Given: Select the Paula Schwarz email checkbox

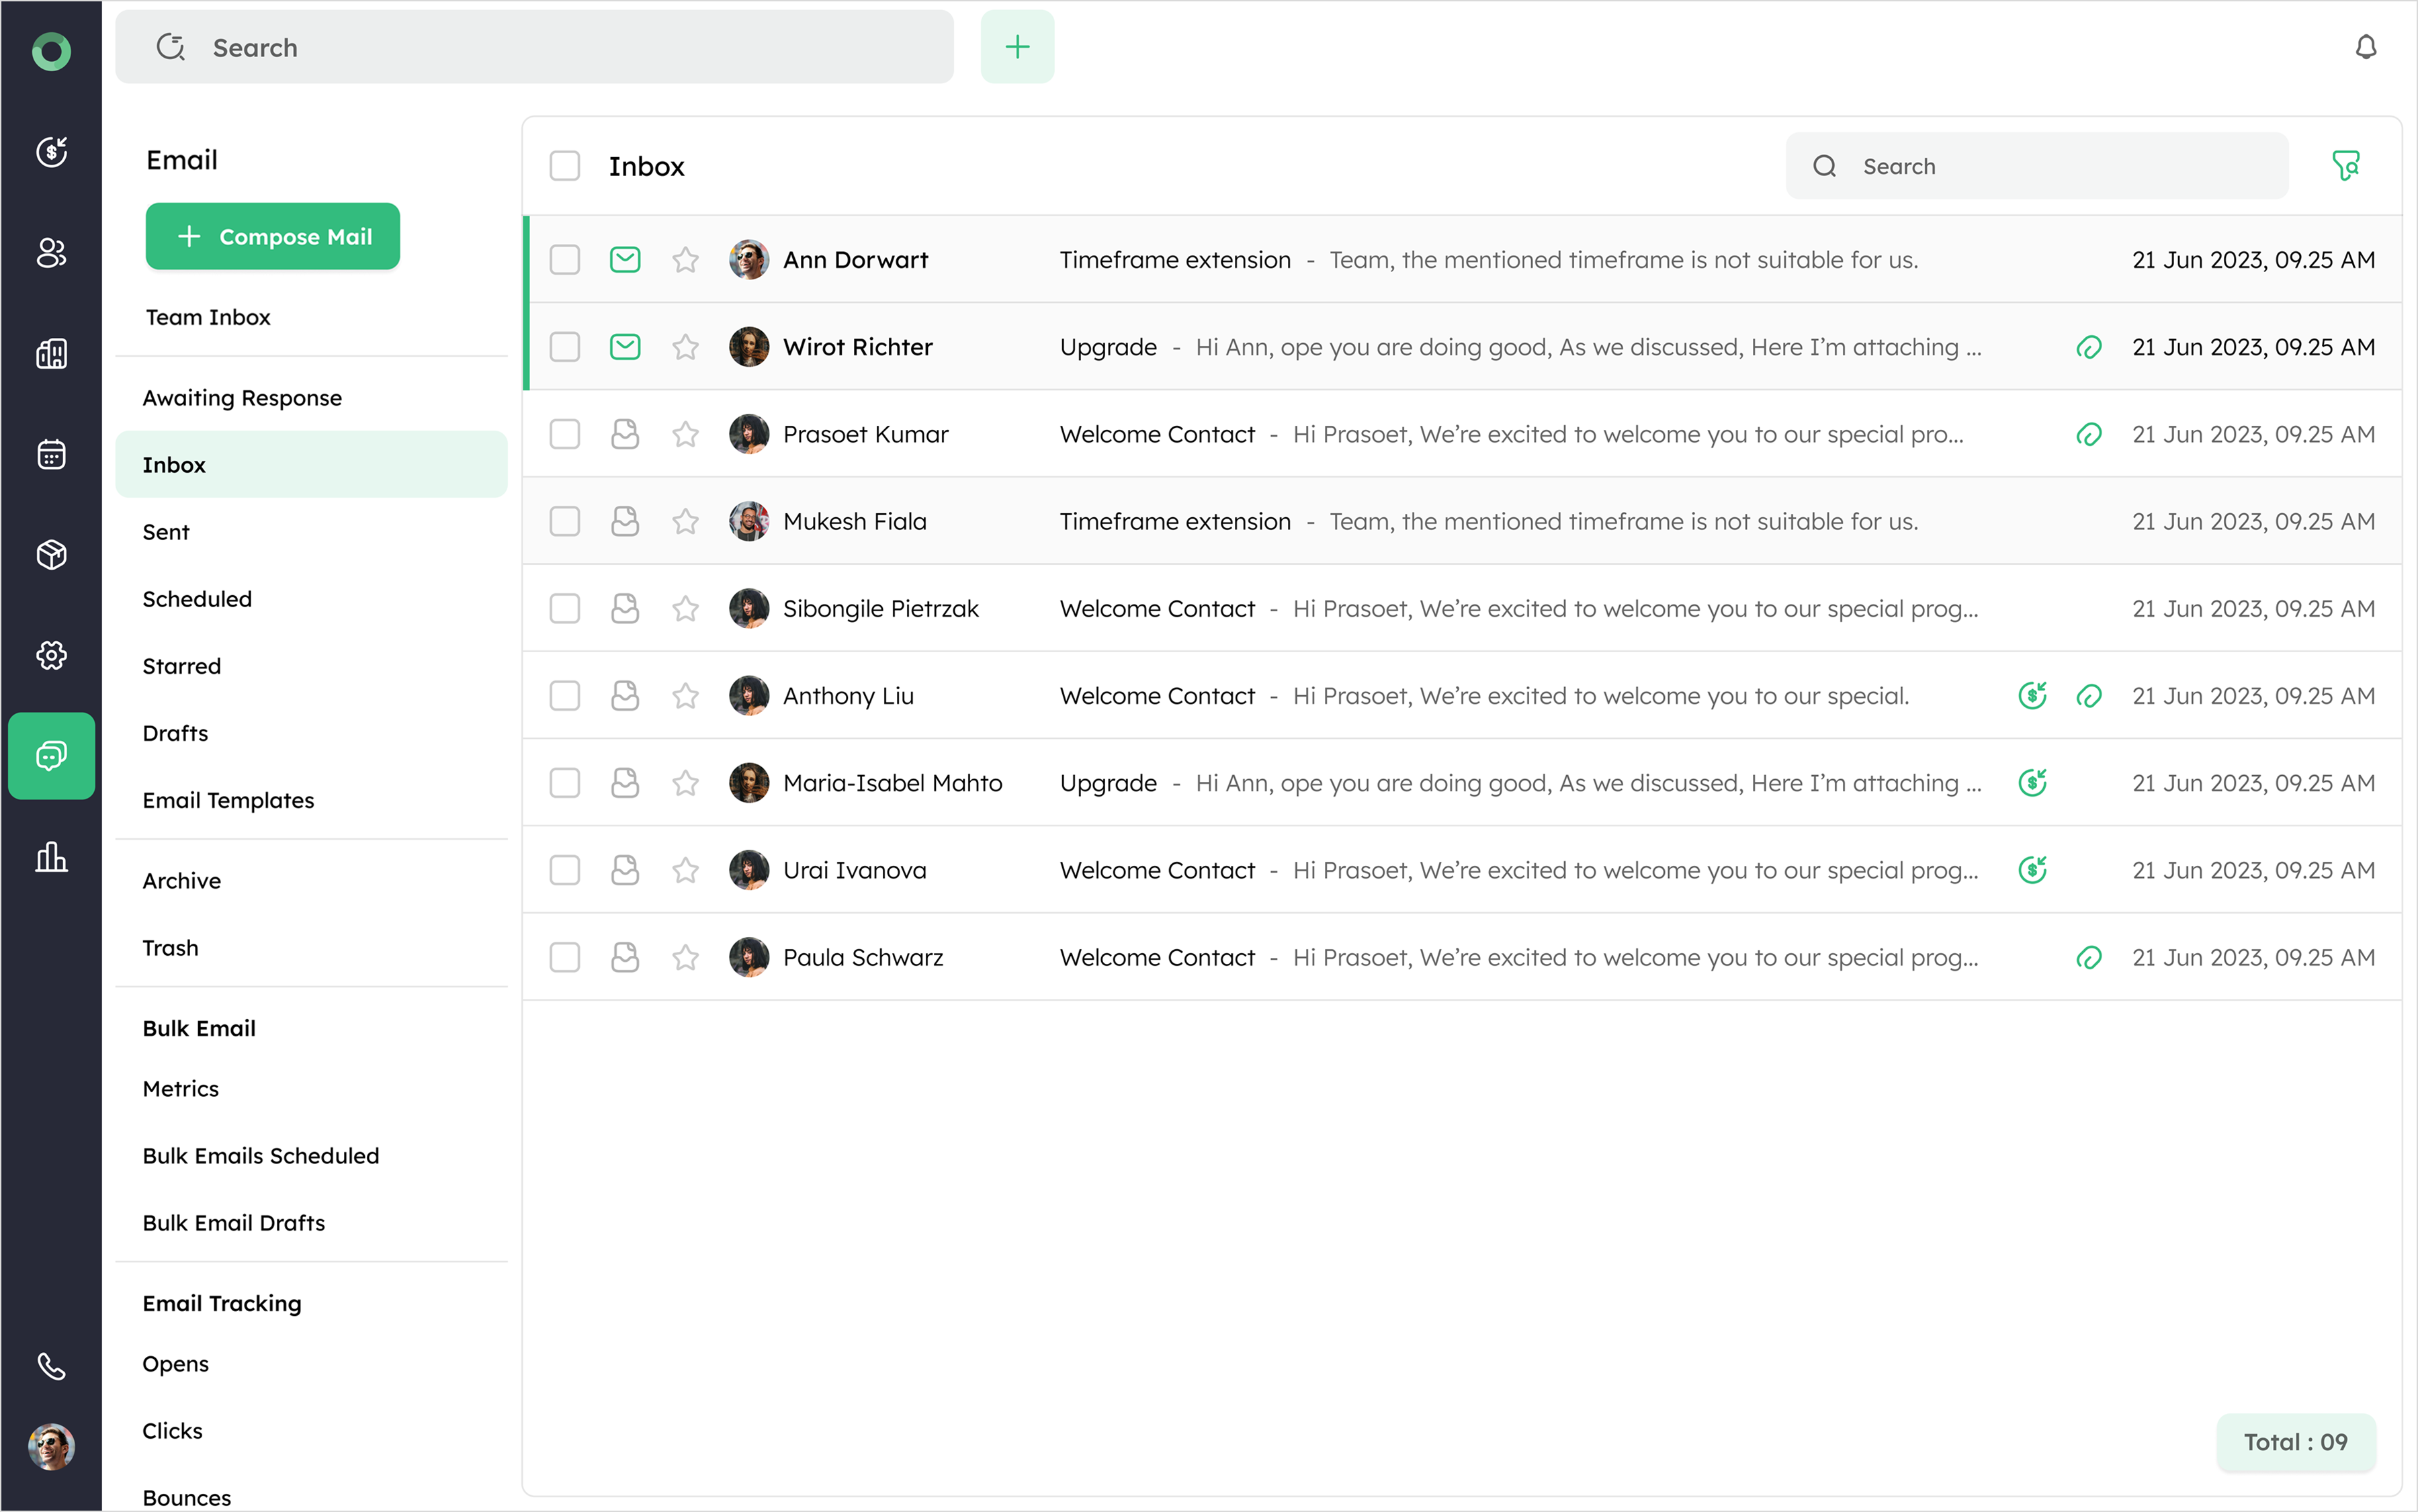Looking at the screenshot, I should [565, 957].
